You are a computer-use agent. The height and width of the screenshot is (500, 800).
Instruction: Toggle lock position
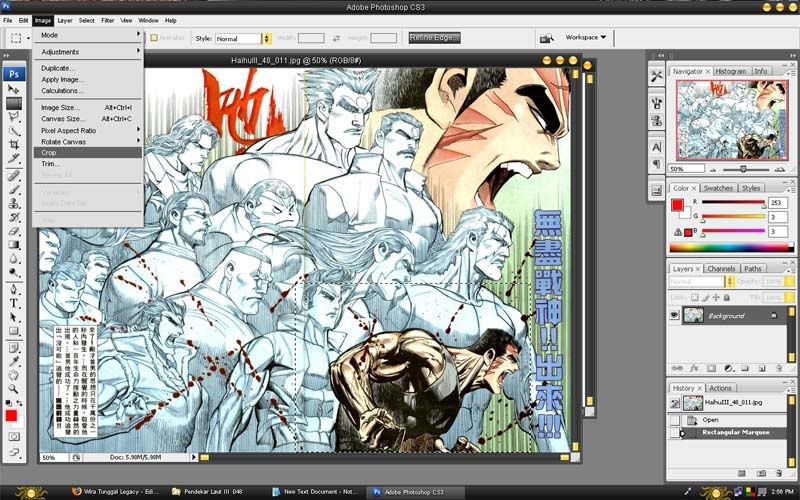click(x=716, y=297)
